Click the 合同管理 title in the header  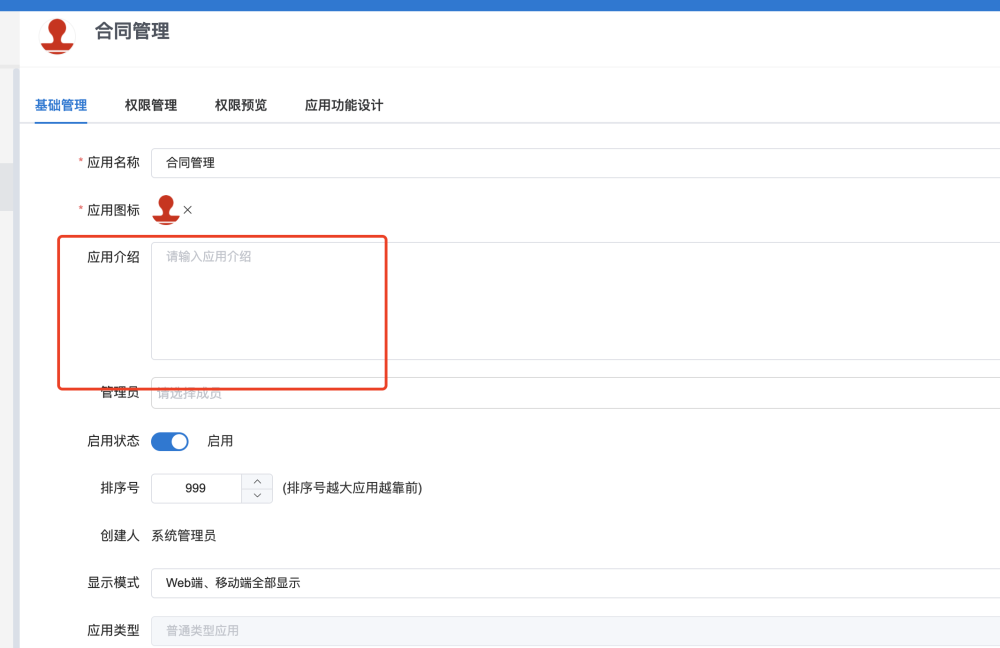click(132, 31)
